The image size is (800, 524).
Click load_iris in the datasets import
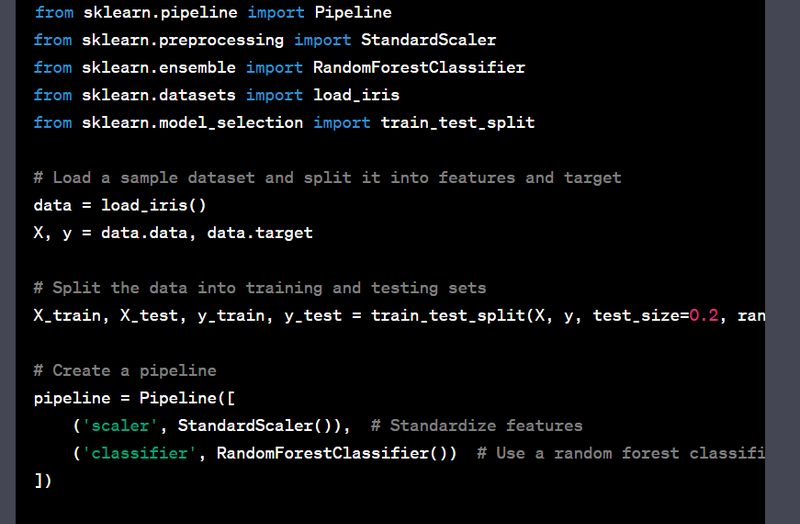356,95
